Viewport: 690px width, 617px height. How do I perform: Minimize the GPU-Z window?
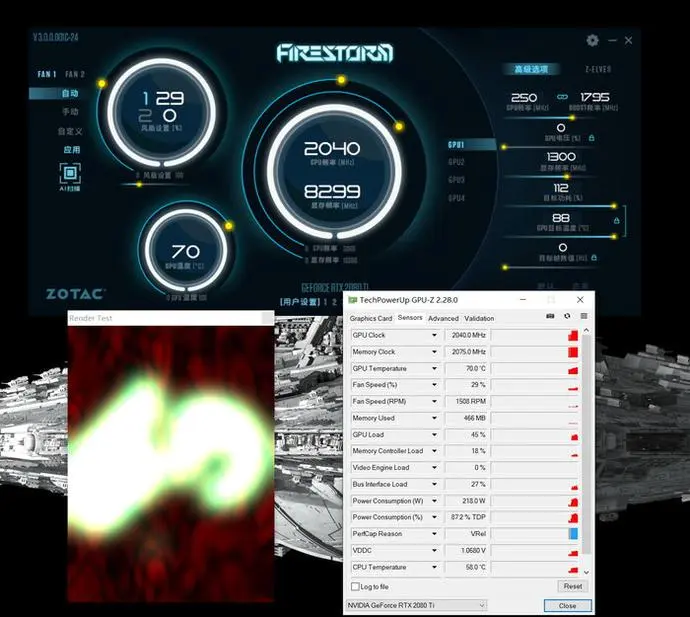click(x=523, y=300)
